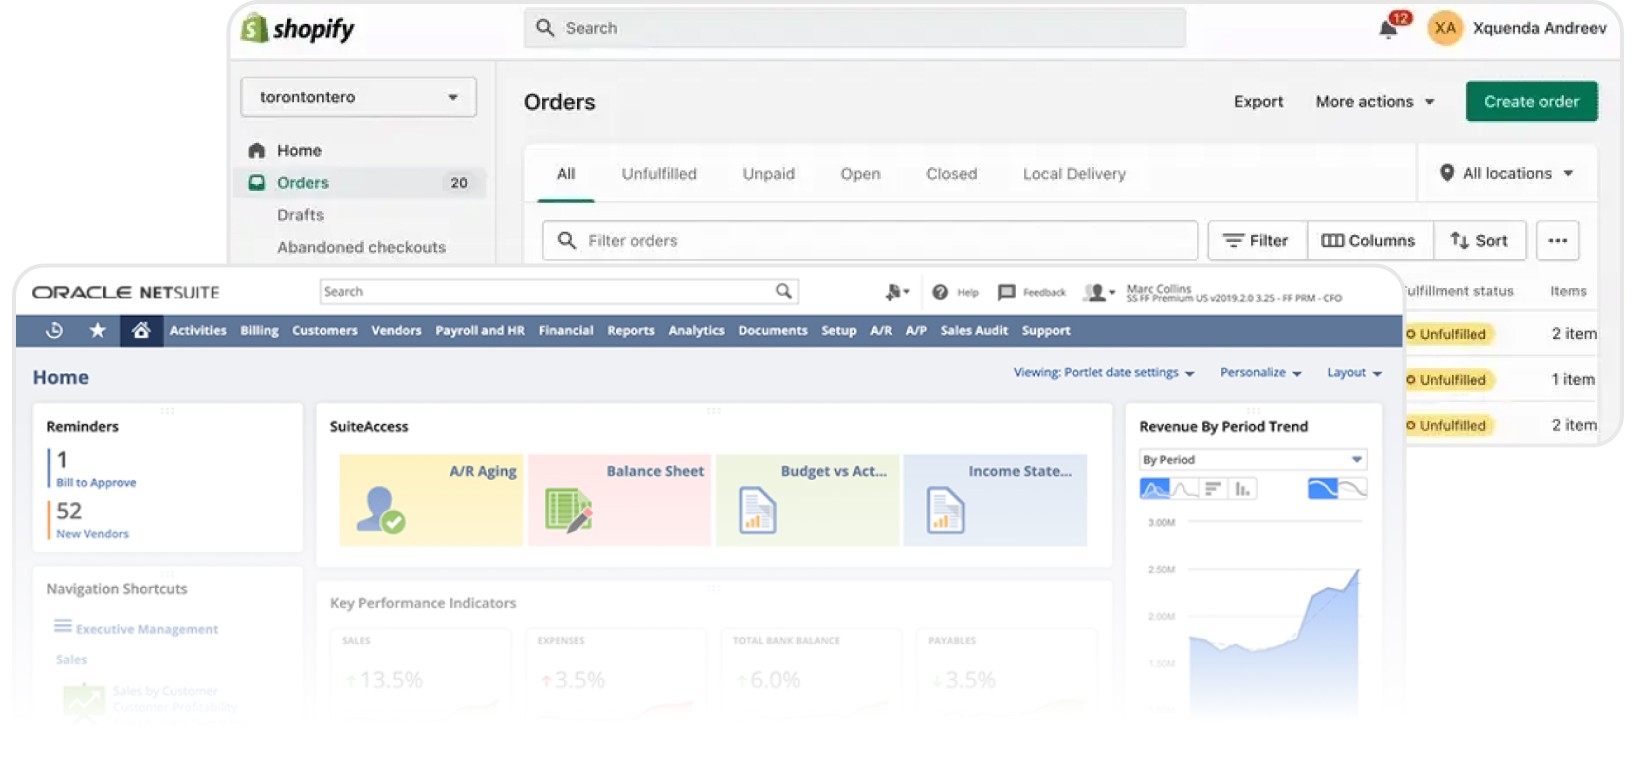The image size is (1636, 784).
Task: Open the Personalize dropdown
Action: pos(1261,372)
